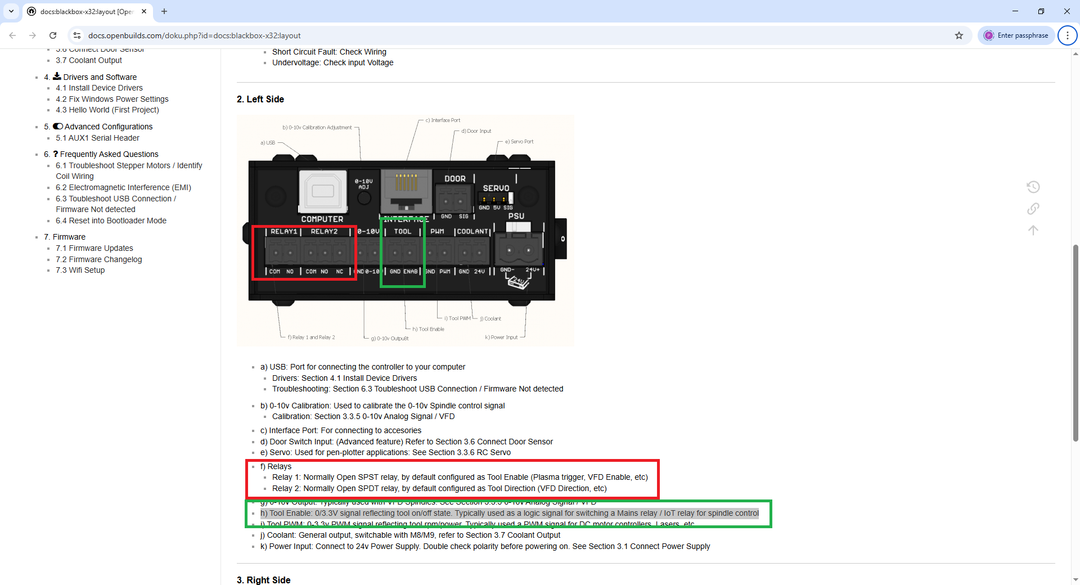Open a new tab with the plus button
1080x585 pixels.
click(164, 11)
